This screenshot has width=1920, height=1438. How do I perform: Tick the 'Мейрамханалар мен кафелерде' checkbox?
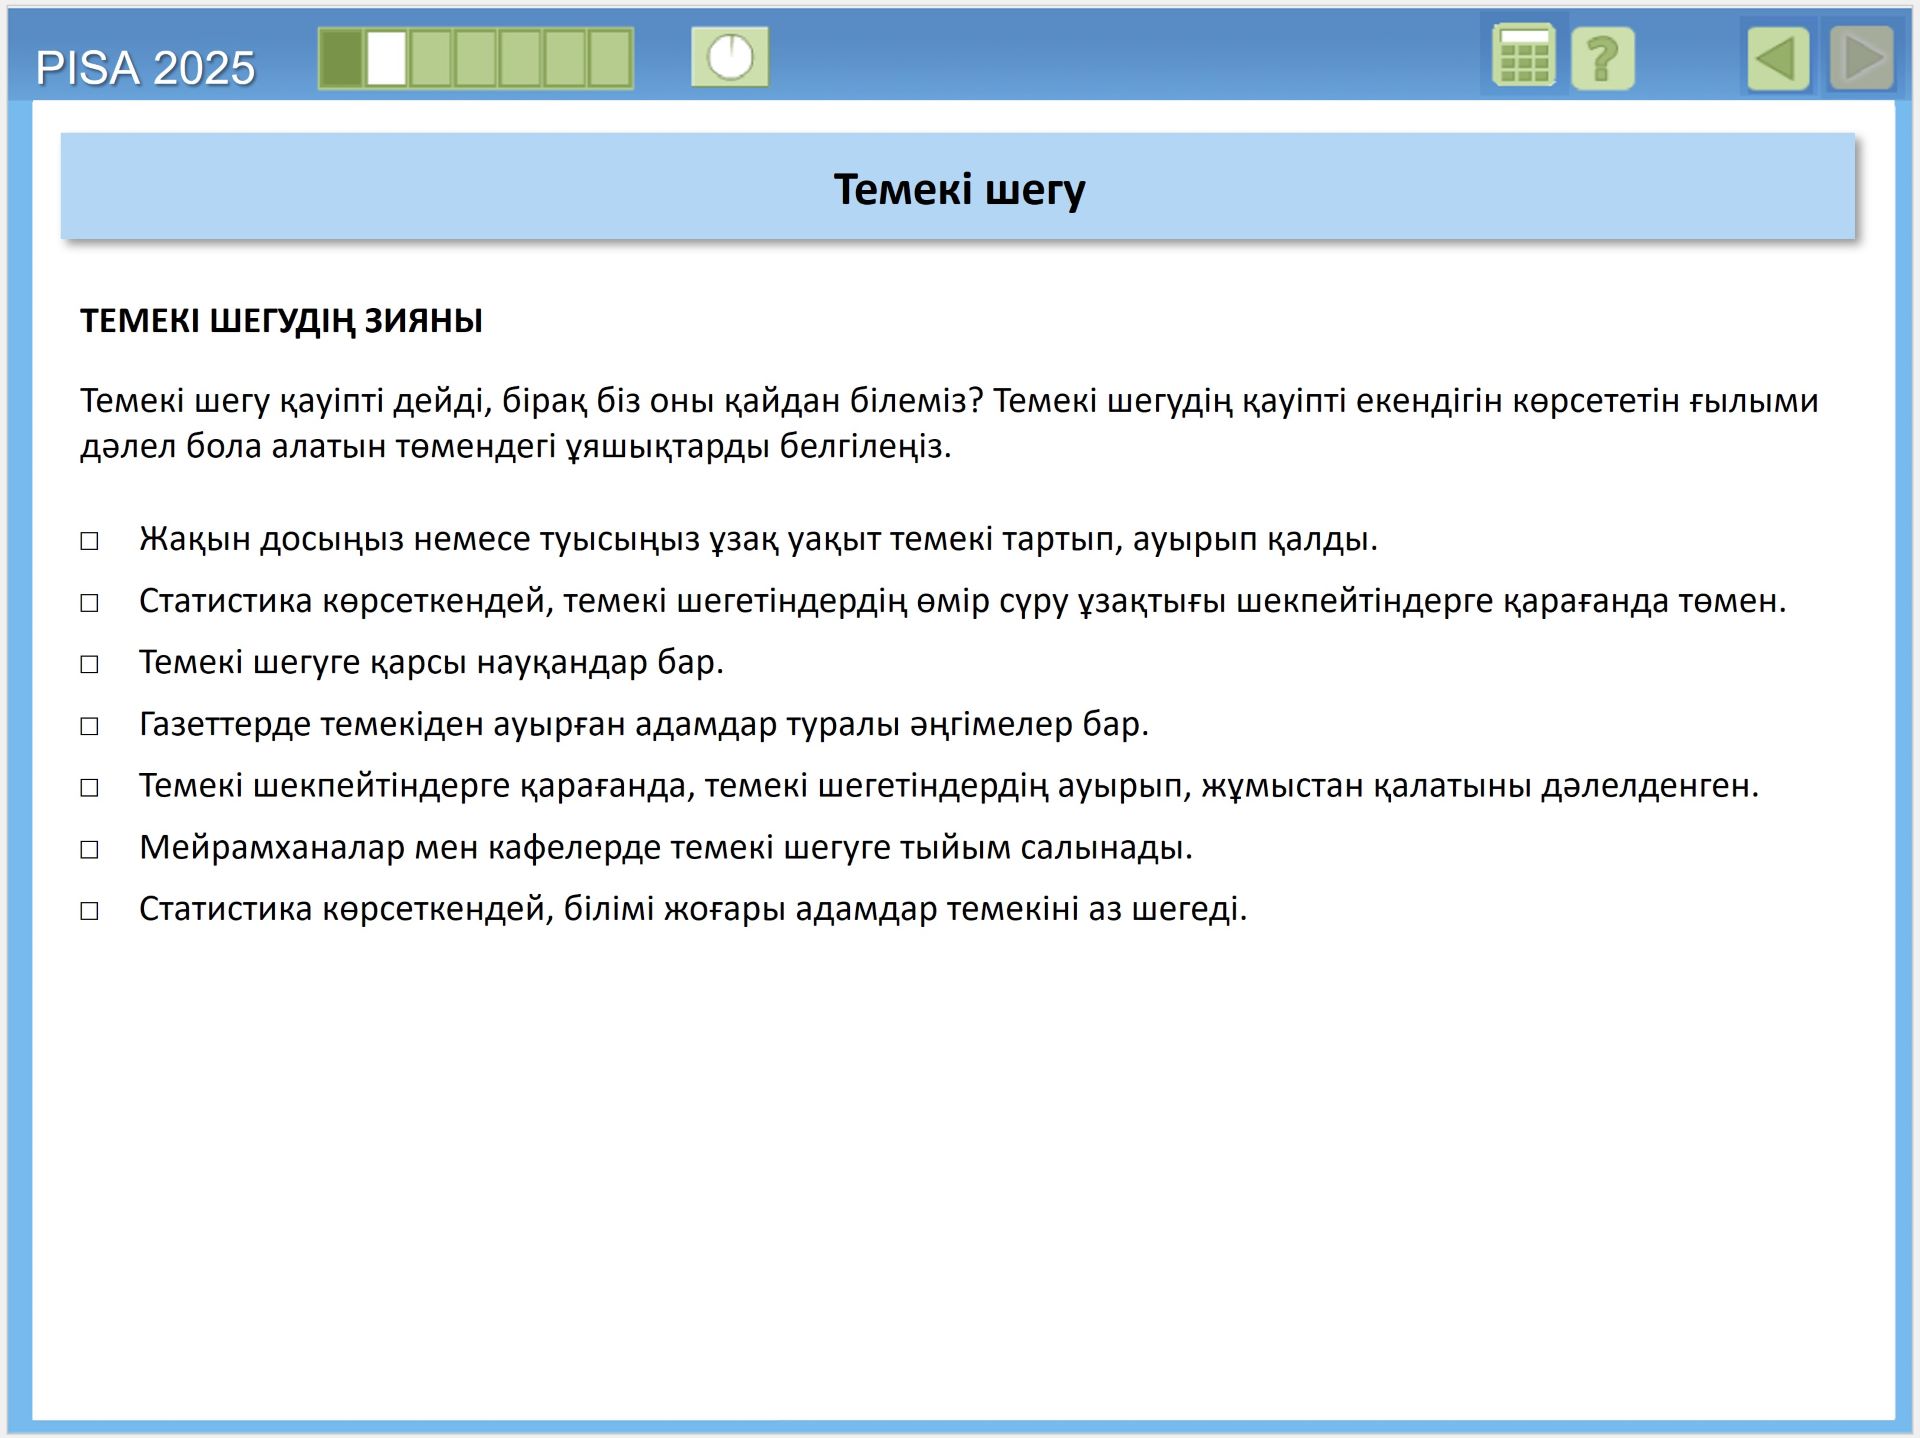click(x=90, y=849)
